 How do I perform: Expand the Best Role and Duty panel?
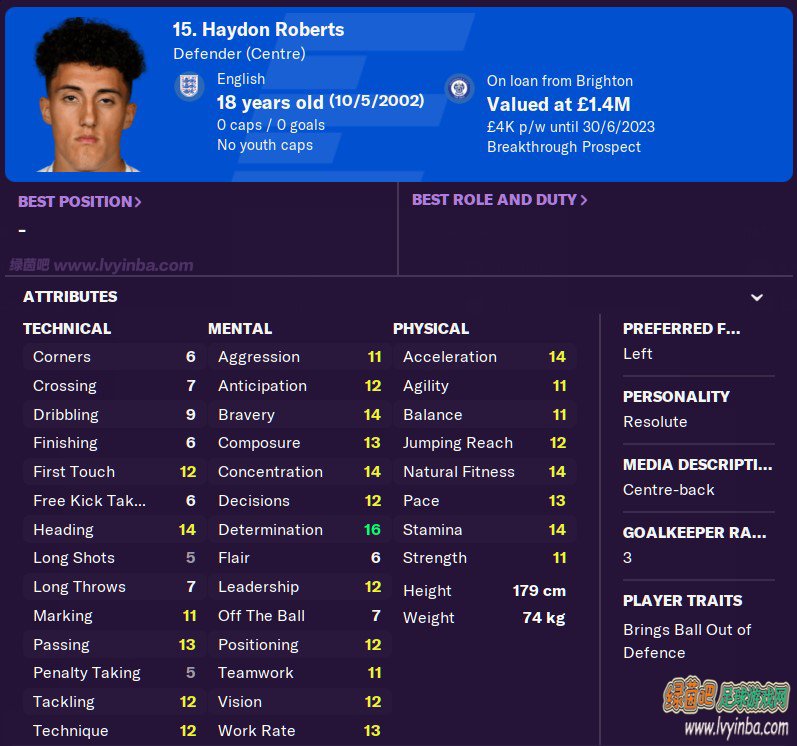coord(500,200)
